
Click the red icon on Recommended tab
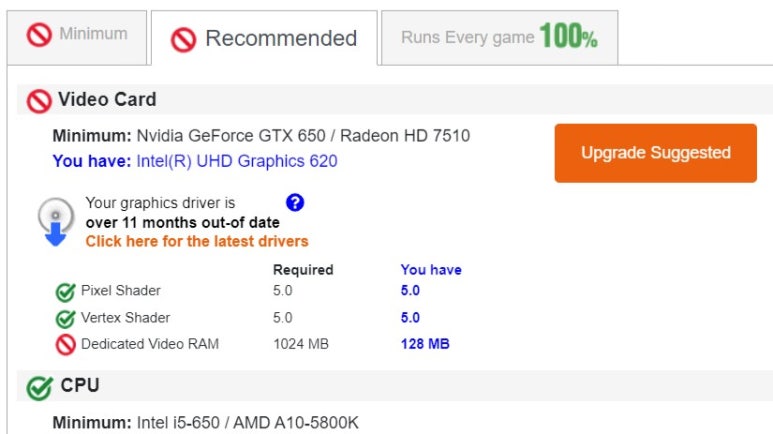pyautogui.click(x=183, y=39)
